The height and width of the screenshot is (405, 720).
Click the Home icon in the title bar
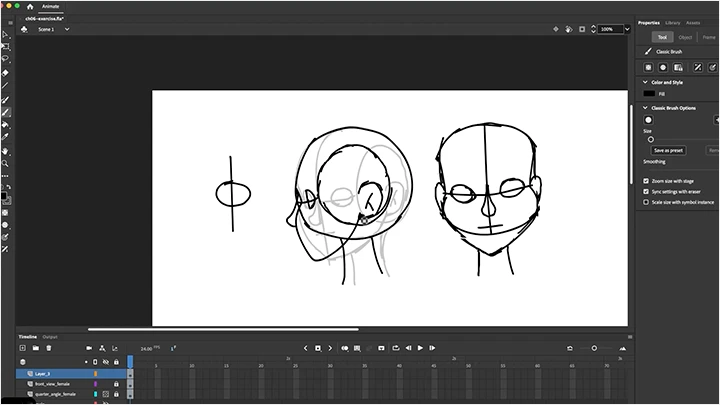(30, 6)
